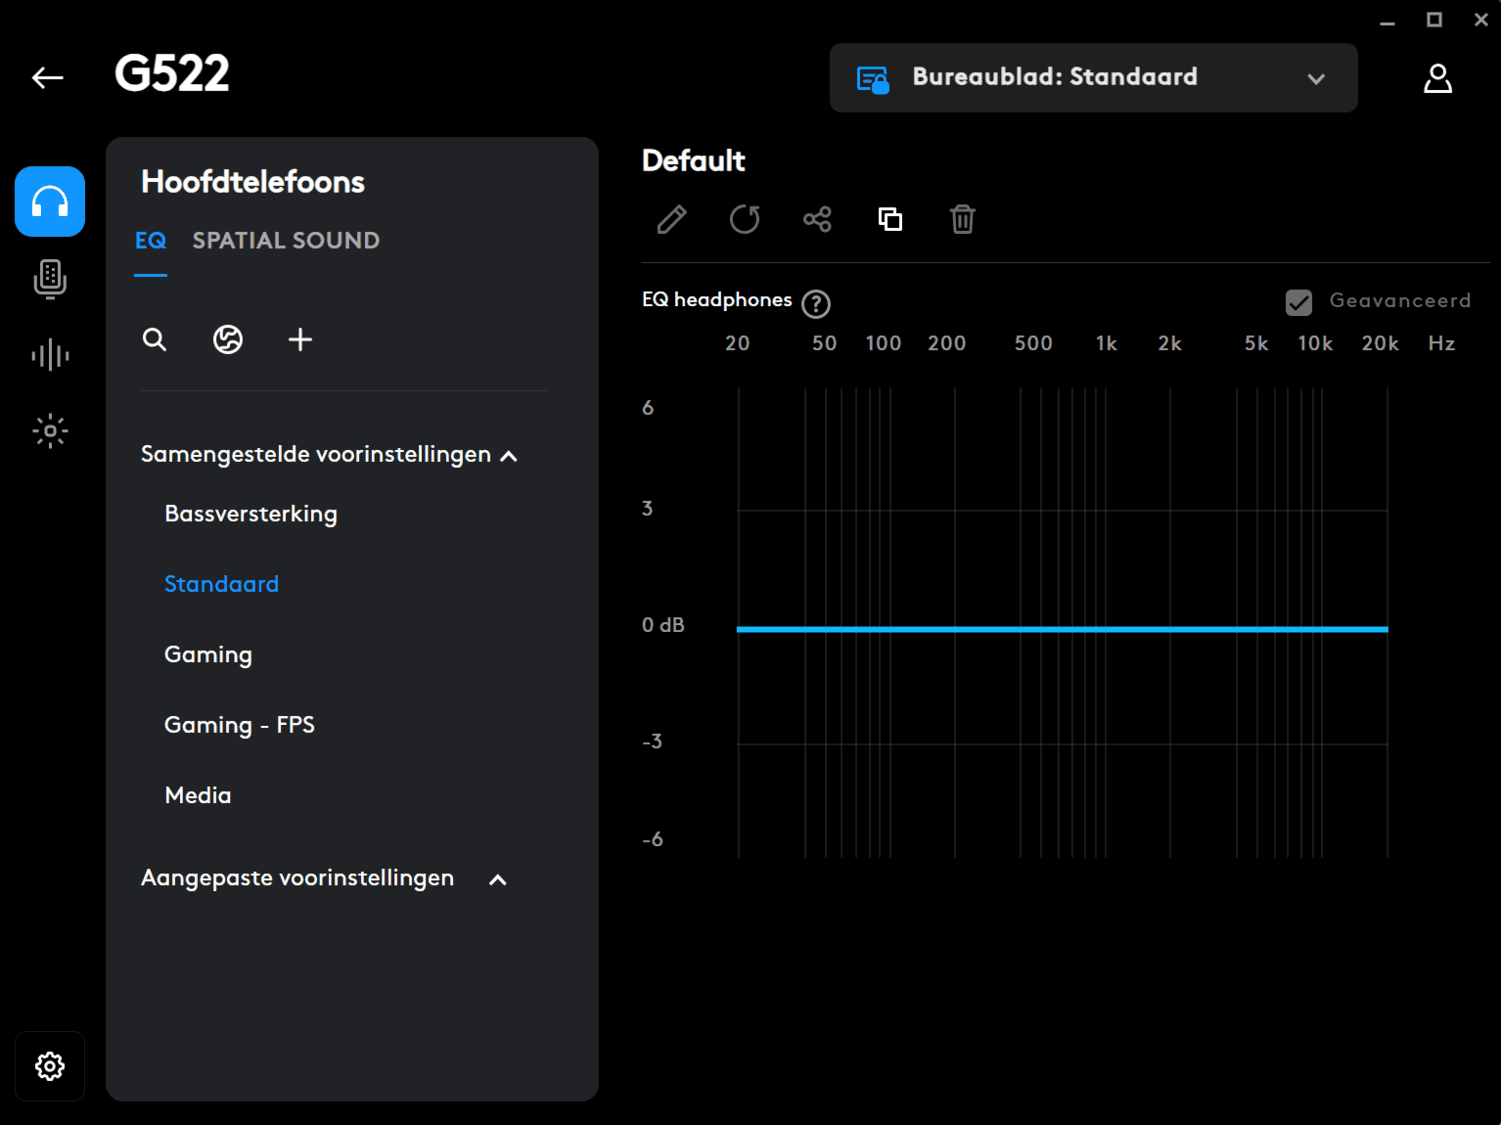Screen dimensions: 1501x1125
Task: Collapse Samengestelde voorinstellingen section
Action: 509,456
